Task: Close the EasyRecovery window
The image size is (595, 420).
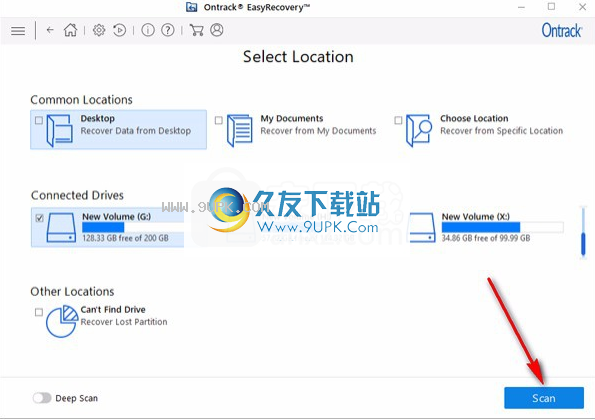Action: 582,7
